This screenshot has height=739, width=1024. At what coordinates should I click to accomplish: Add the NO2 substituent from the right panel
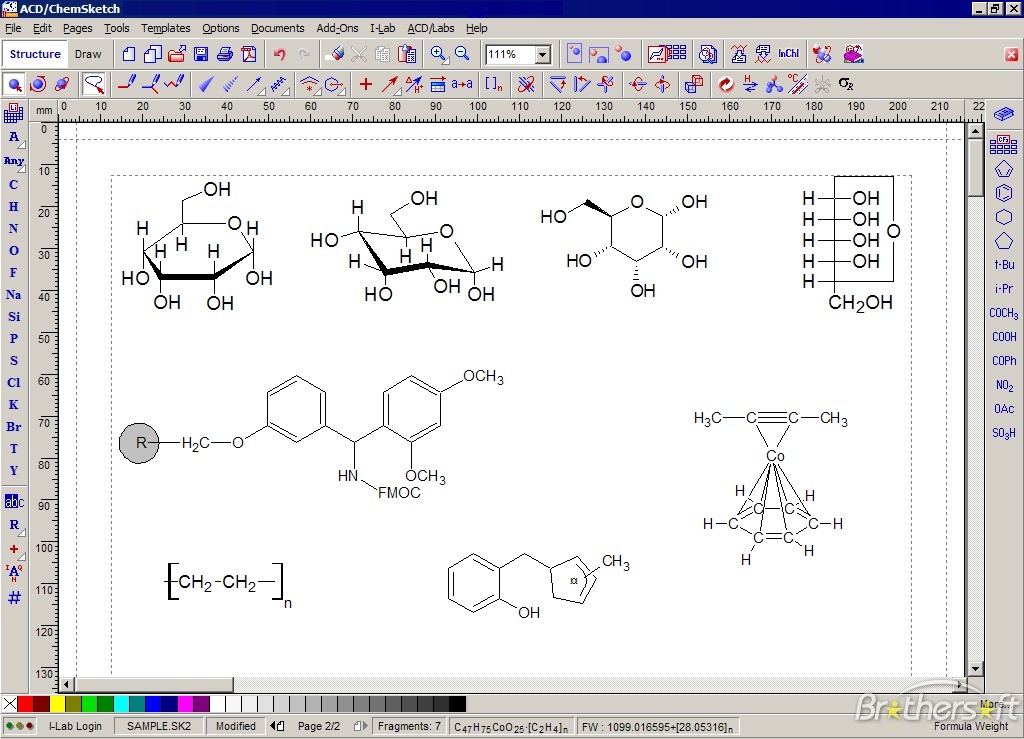[1004, 385]
